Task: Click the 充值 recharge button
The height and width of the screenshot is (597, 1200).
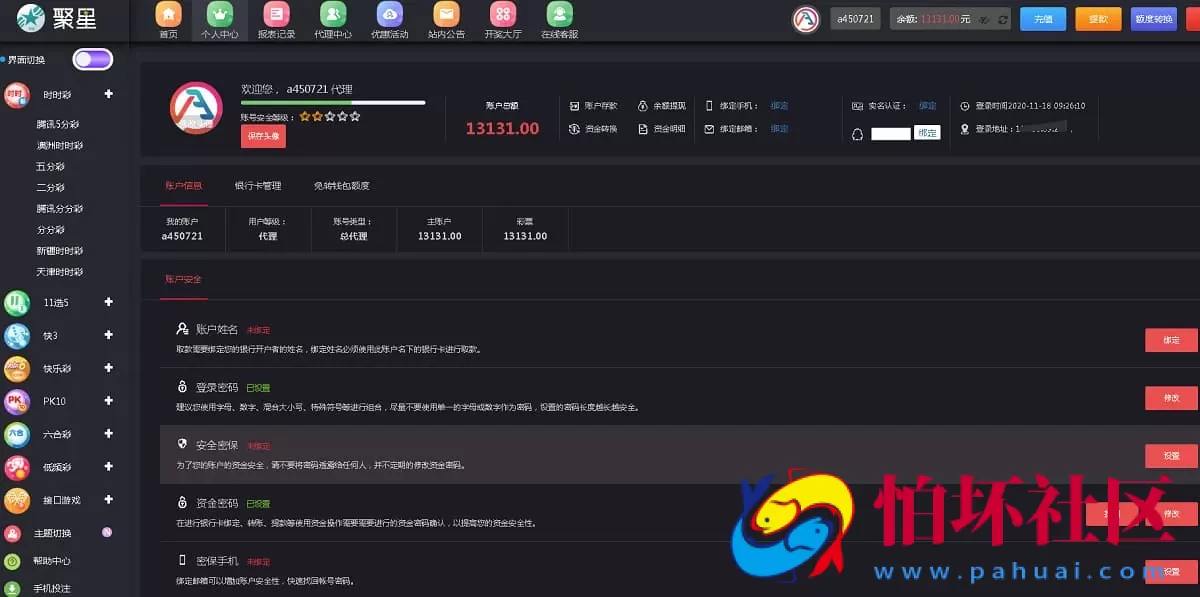Action: point(1042,18)
